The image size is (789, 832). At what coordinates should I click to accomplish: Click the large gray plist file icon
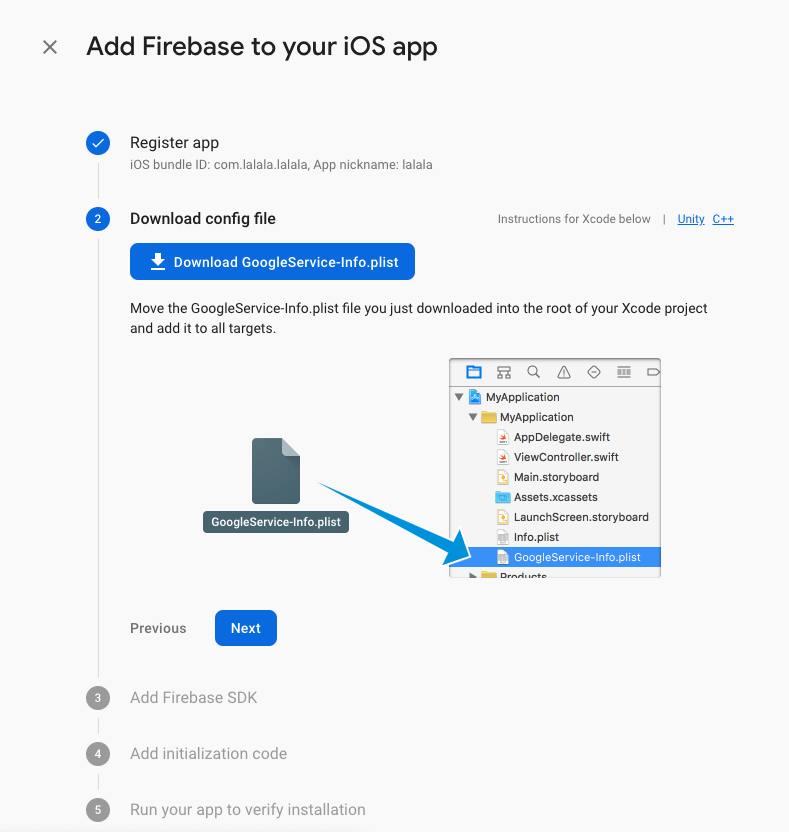[x=276, y=471]
